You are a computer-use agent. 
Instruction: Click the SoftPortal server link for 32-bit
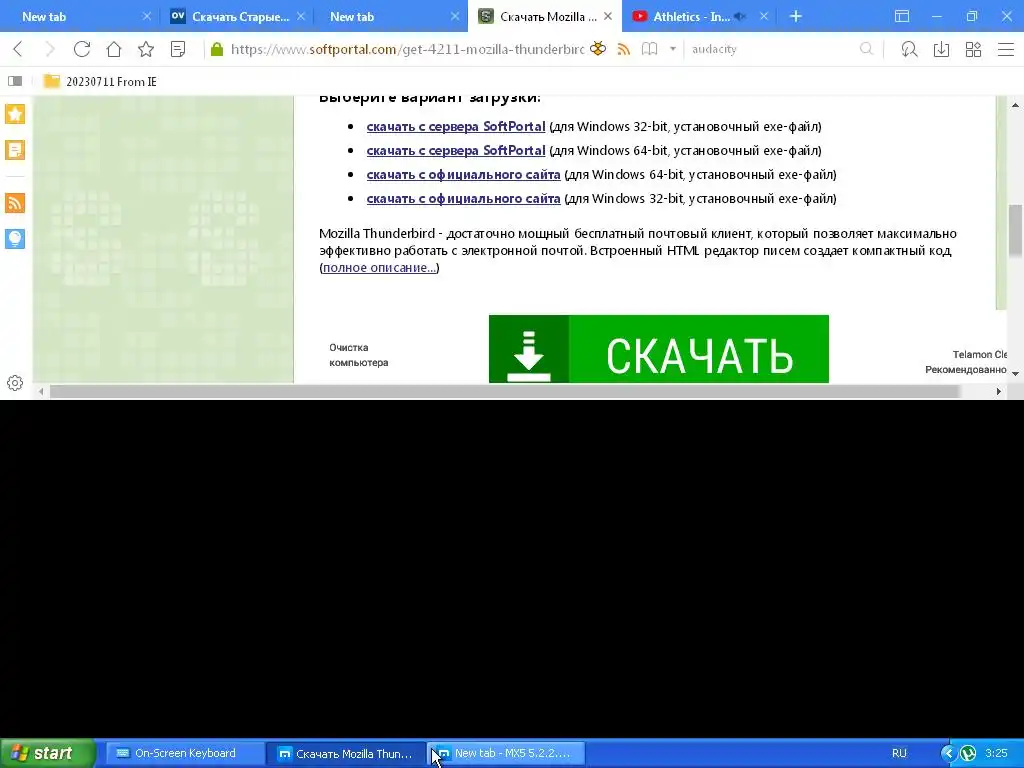point(456,127)
